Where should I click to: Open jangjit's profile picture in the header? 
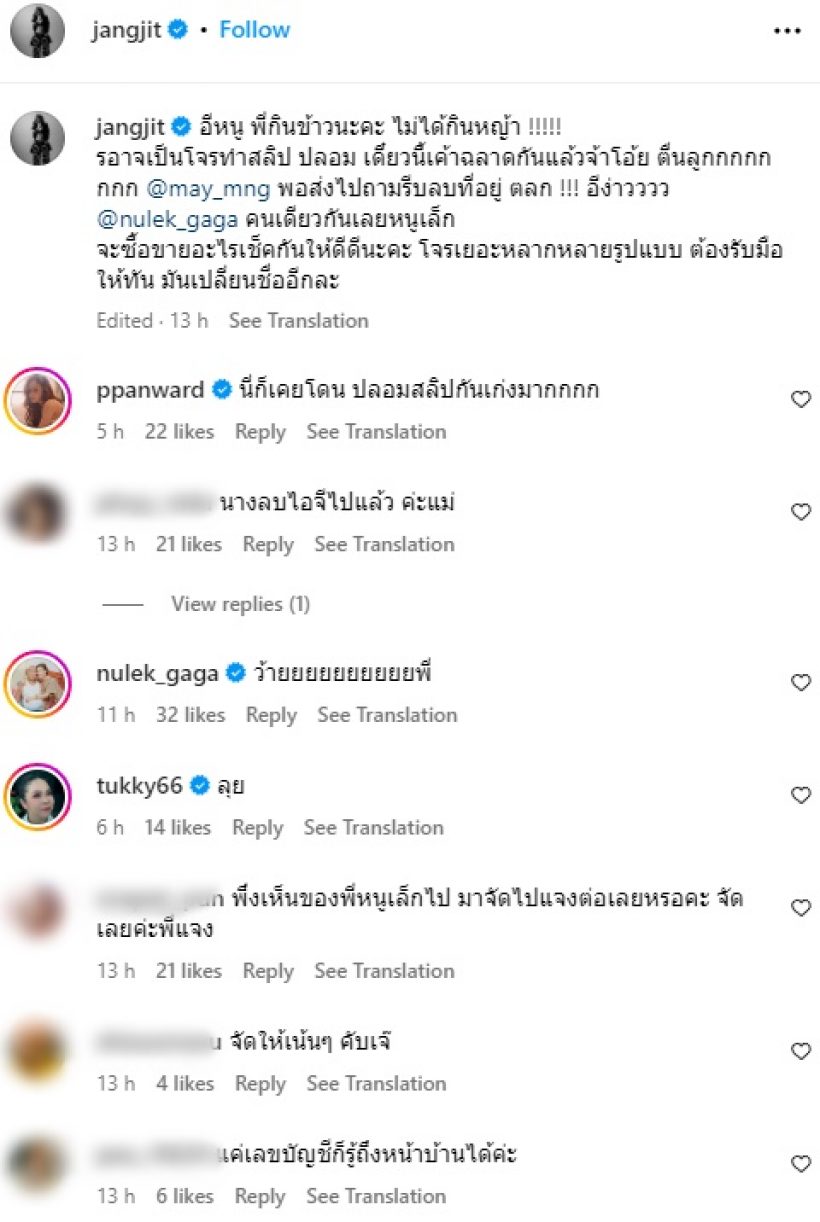[38, 31]
